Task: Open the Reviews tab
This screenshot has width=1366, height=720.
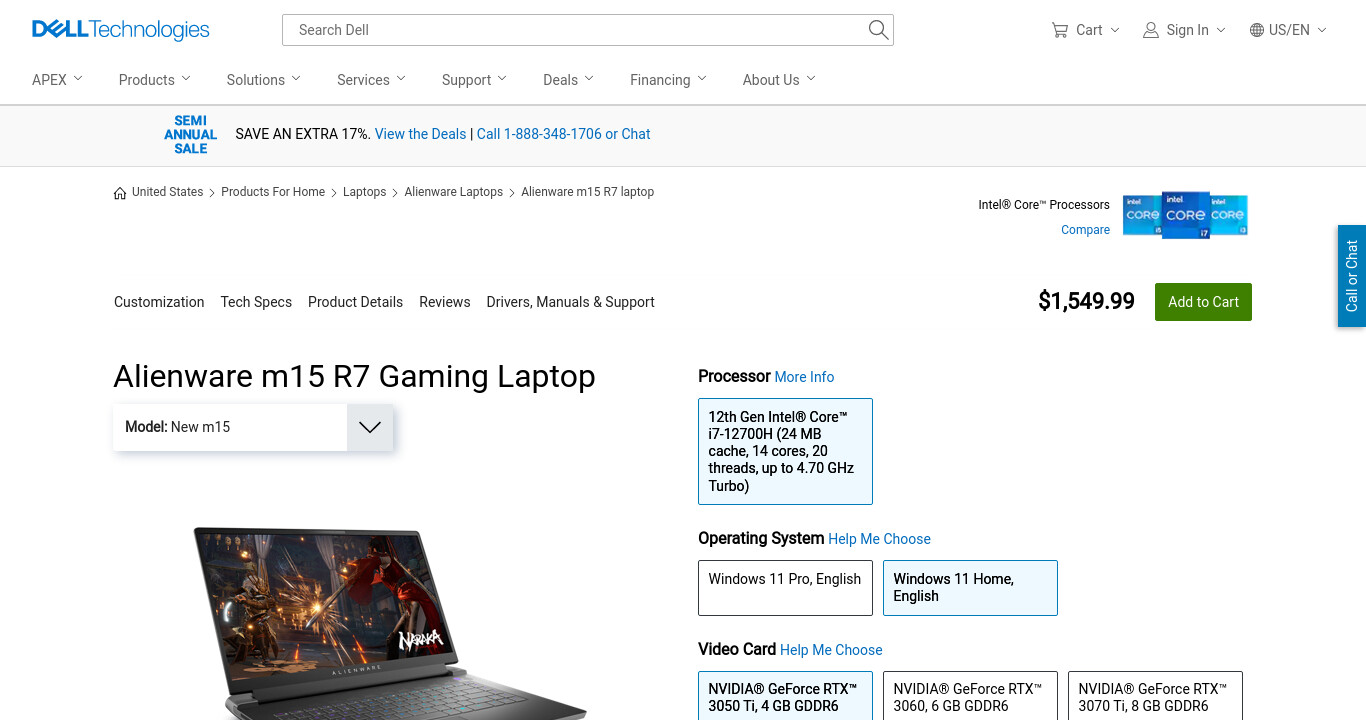Action: [x=445, y=302]
